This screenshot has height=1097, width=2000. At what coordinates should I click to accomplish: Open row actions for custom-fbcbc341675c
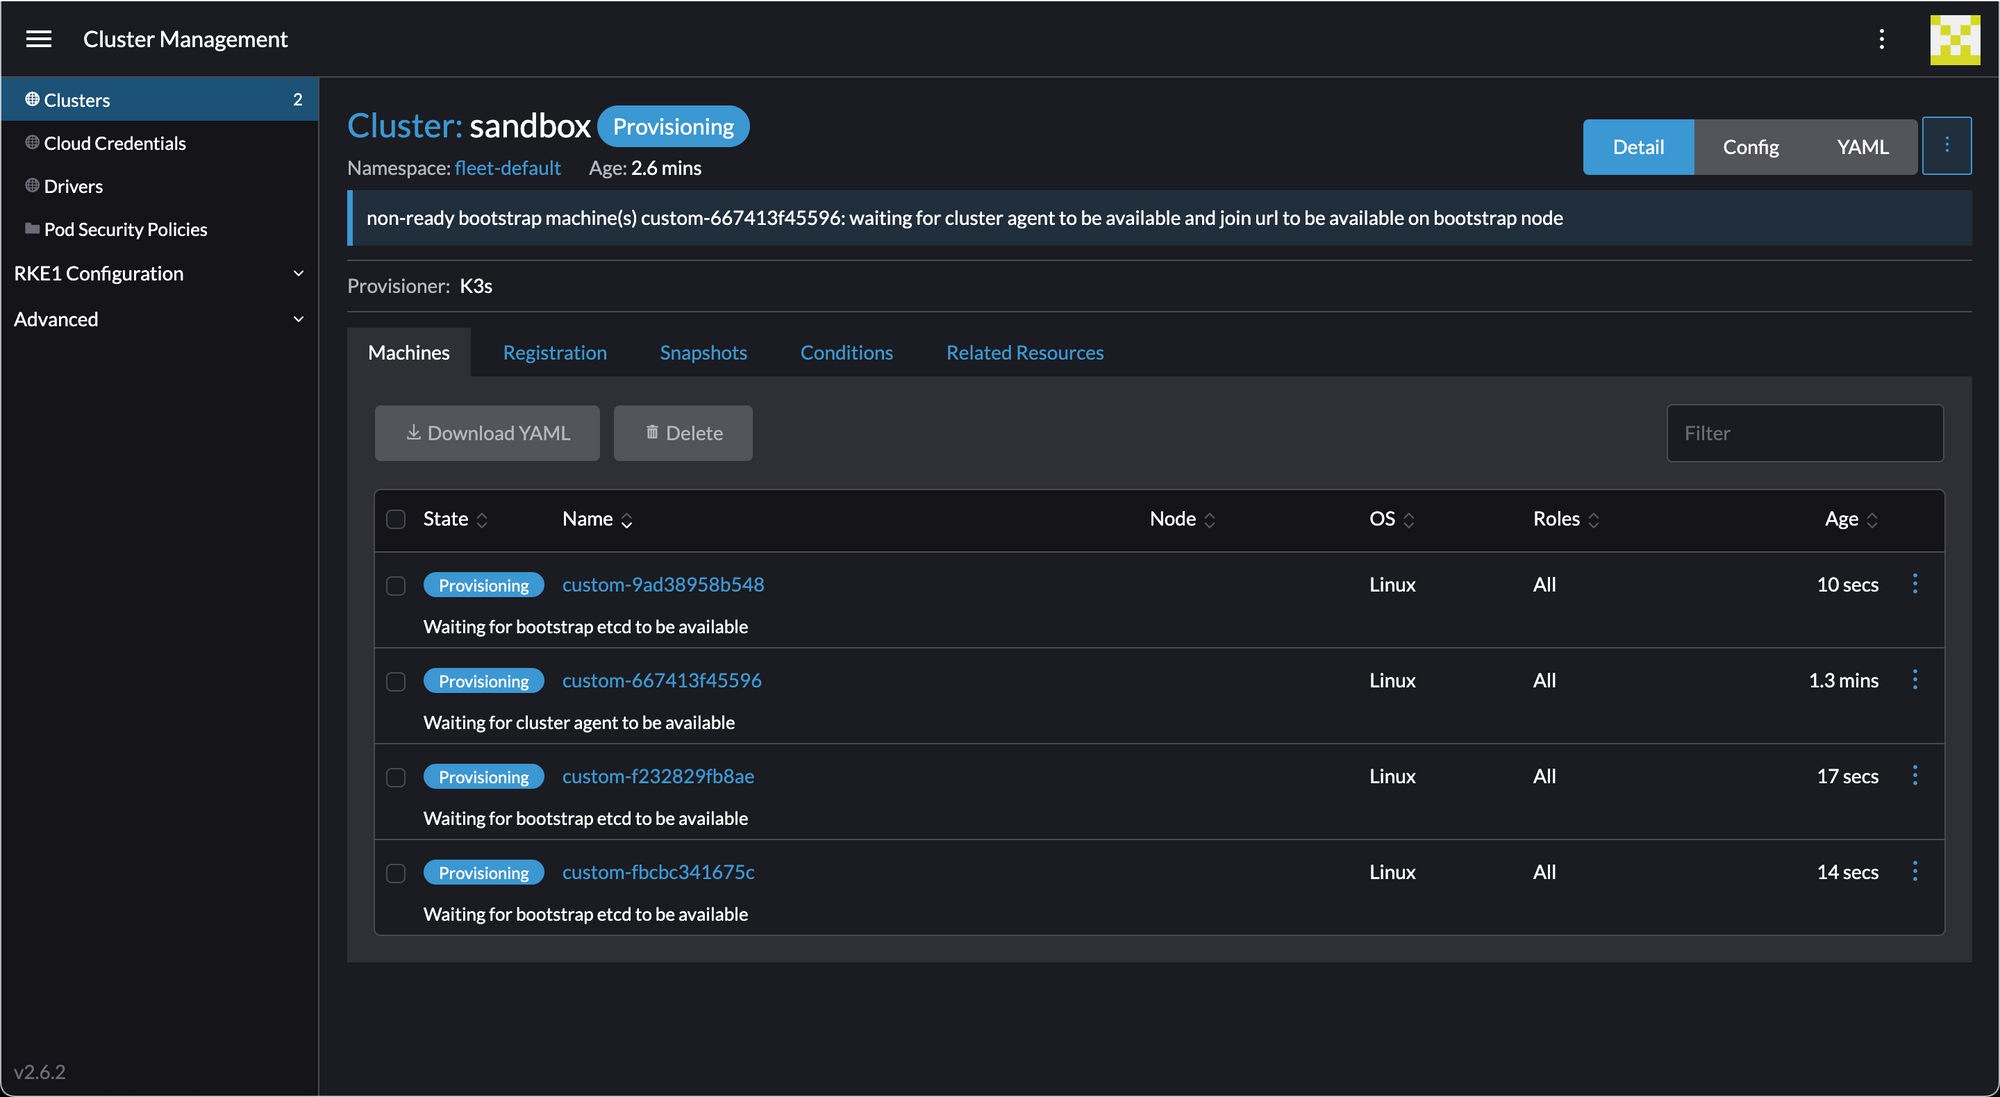[1914, 872]
